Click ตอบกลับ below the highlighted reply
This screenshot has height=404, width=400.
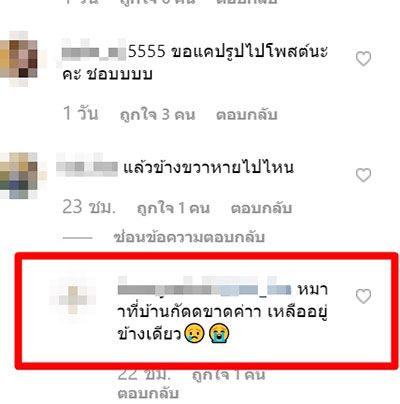(148, 393)
